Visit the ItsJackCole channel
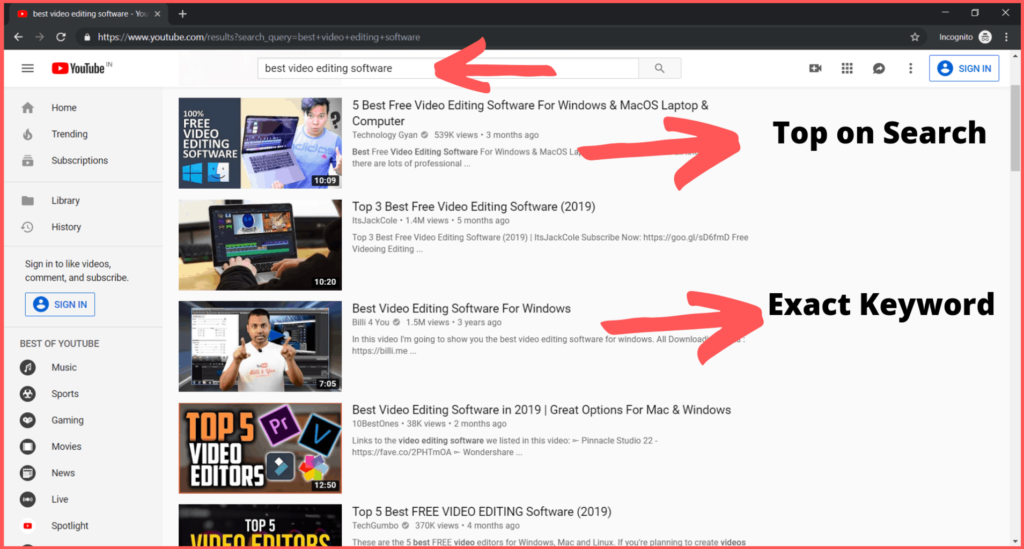1024x549 pixels. pos(374,221)
